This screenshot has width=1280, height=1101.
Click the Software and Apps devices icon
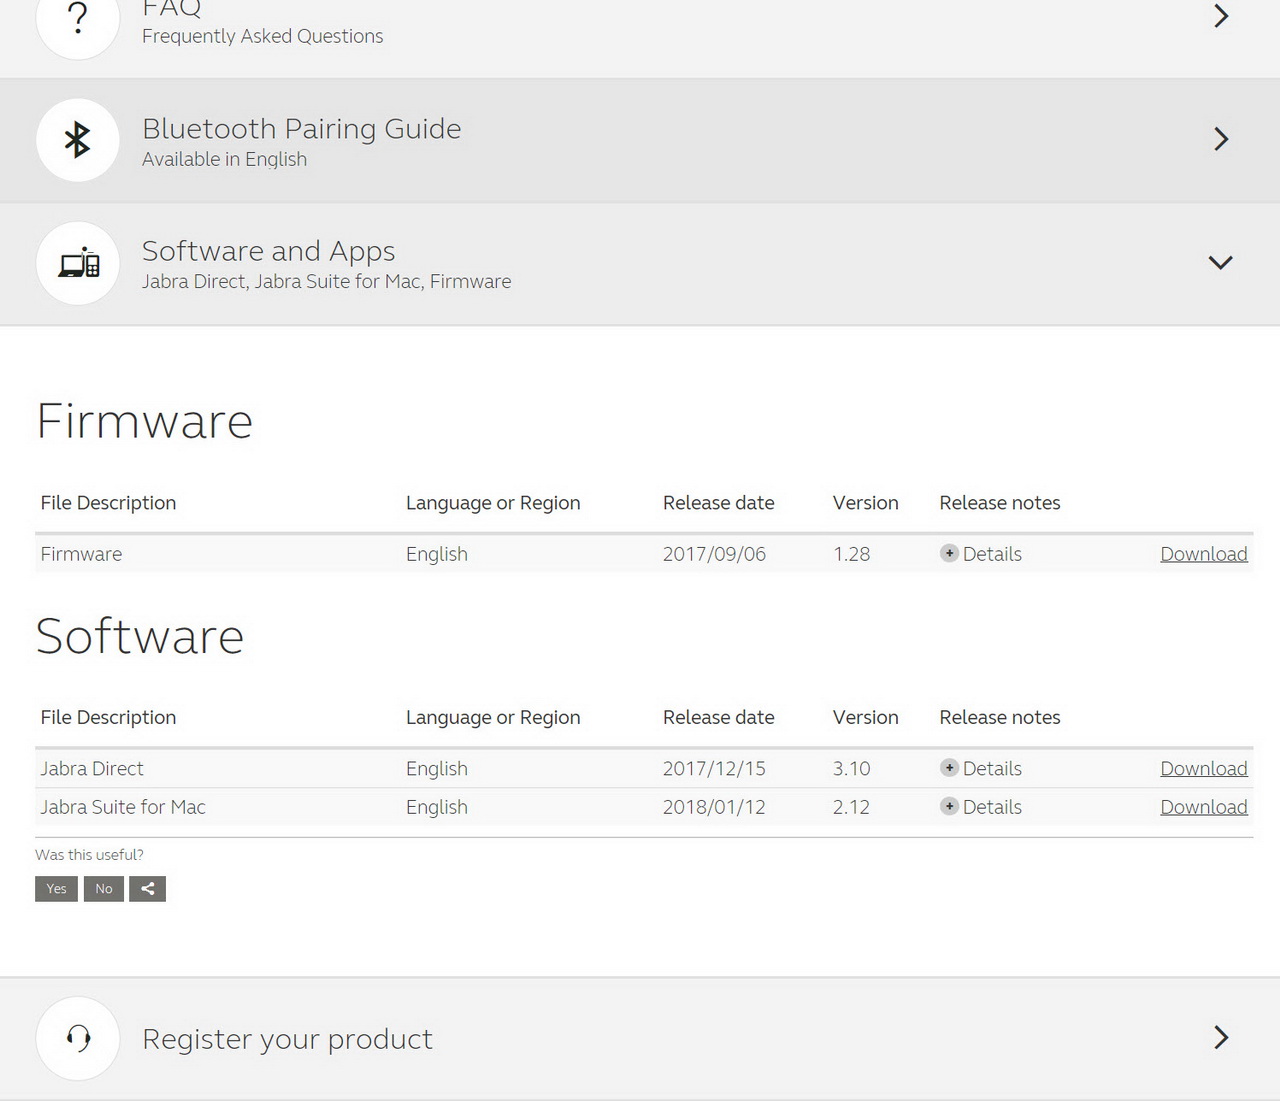(x=78, y=263)
